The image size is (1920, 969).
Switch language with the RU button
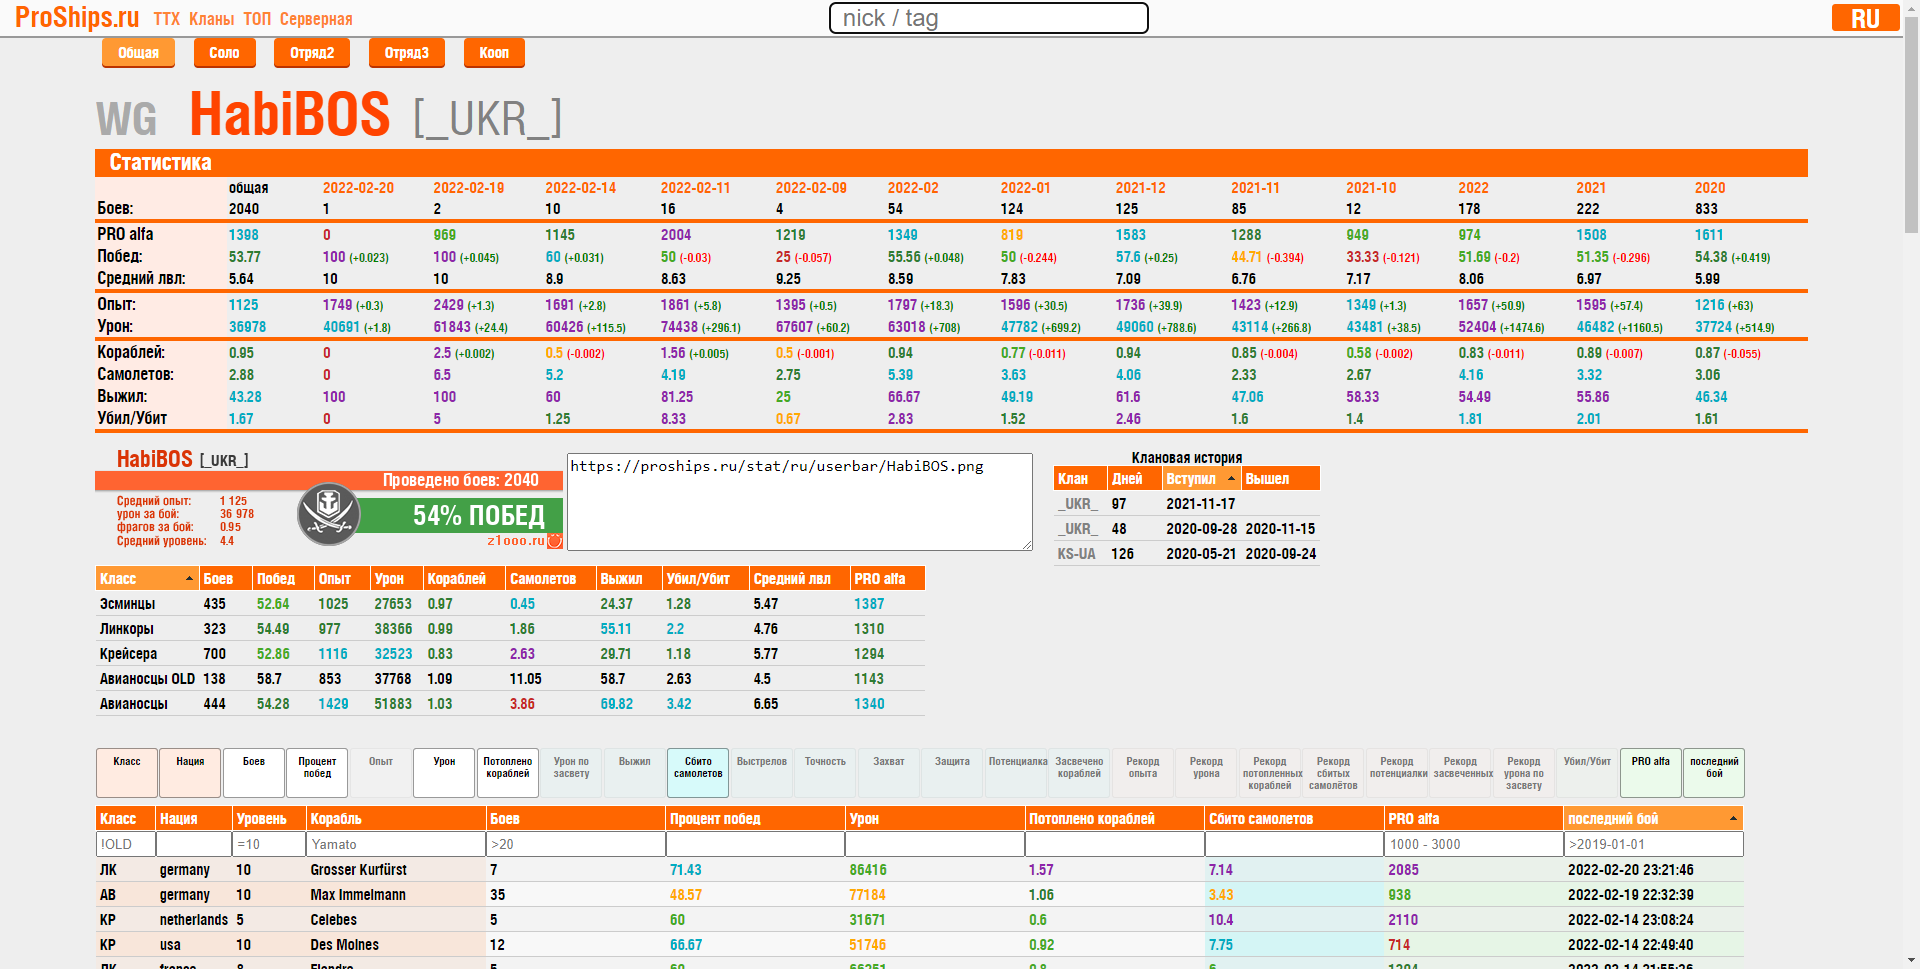(1865, 18)
